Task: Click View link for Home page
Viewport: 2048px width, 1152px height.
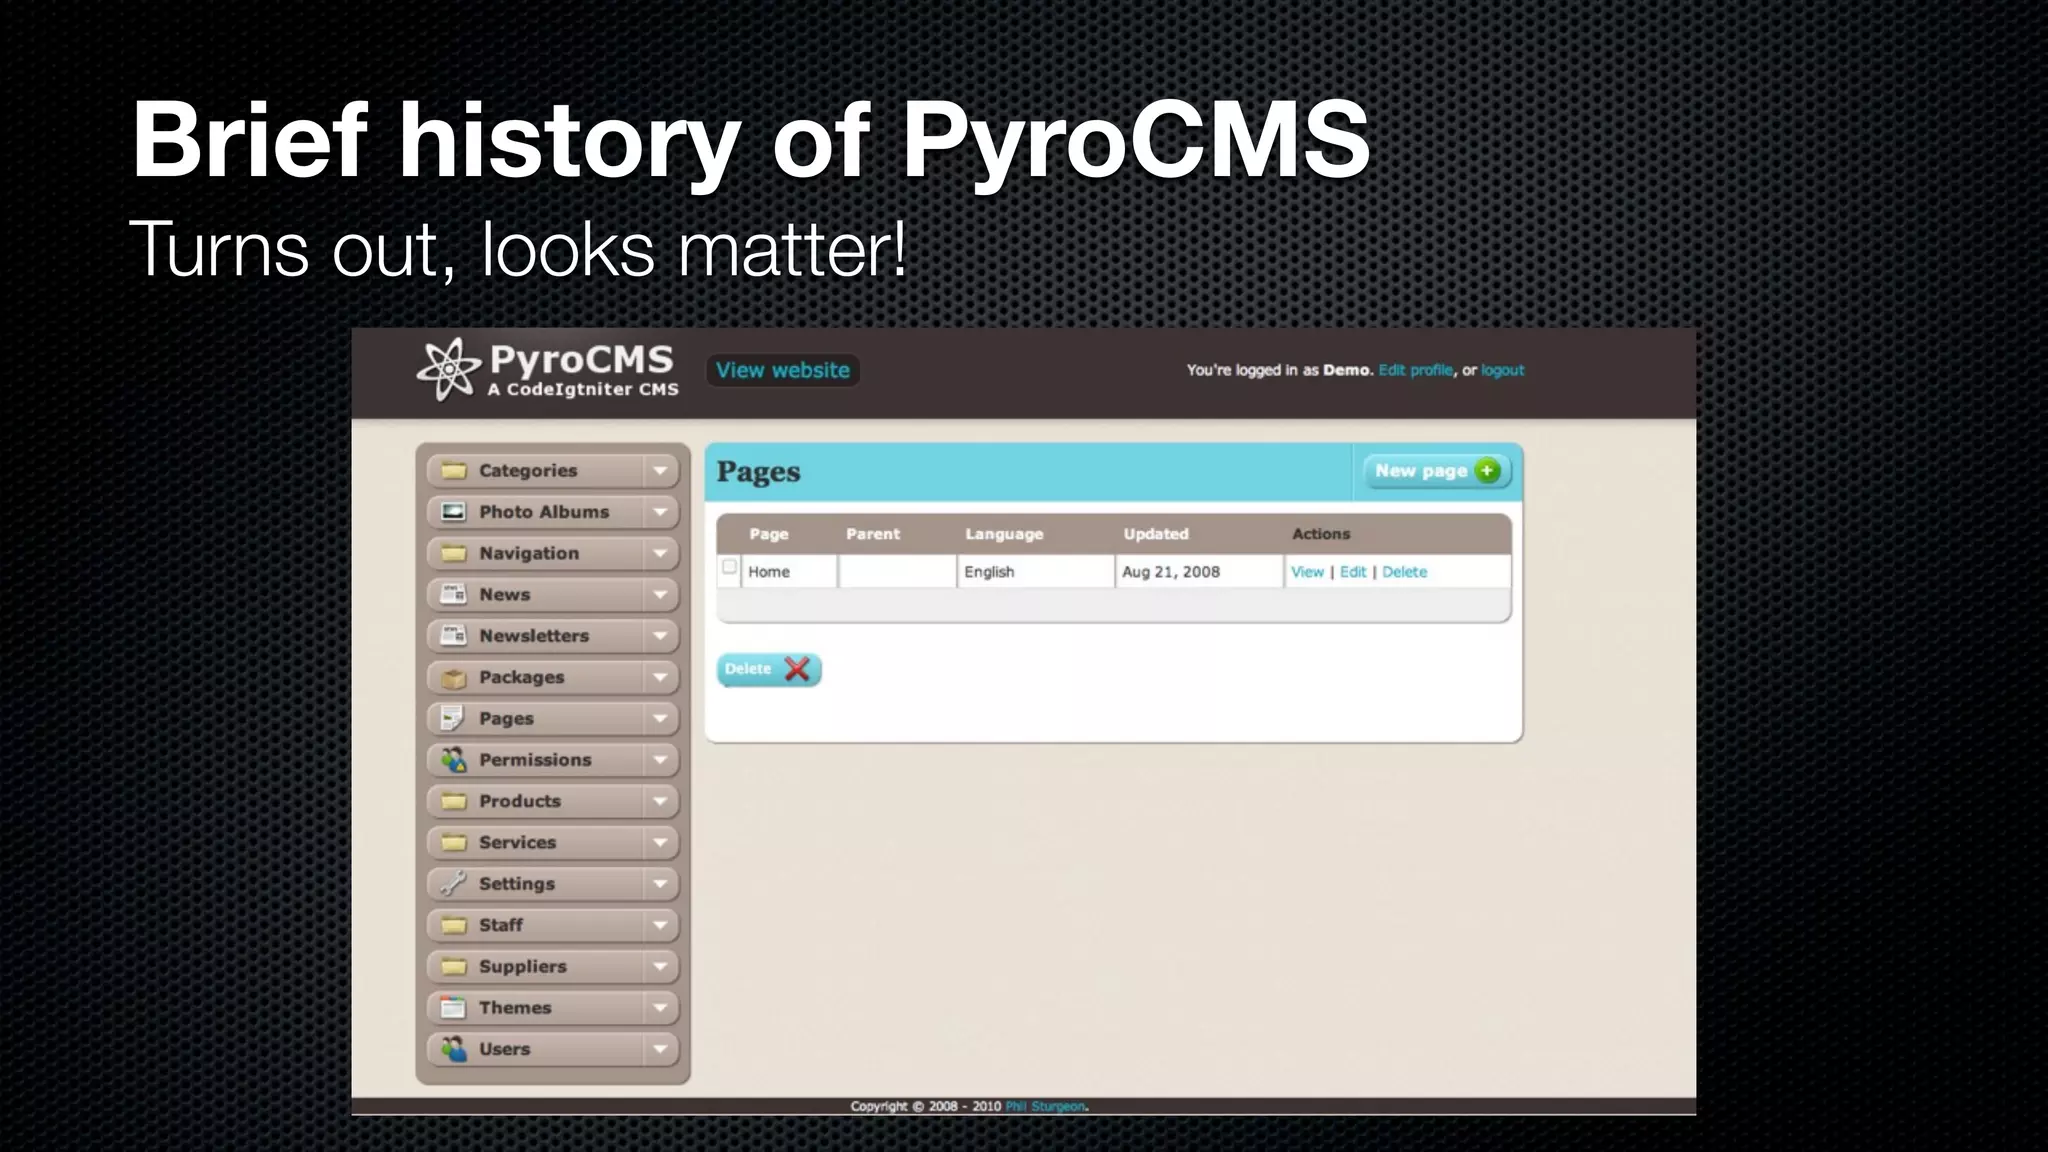Action: click(1307, 572)
